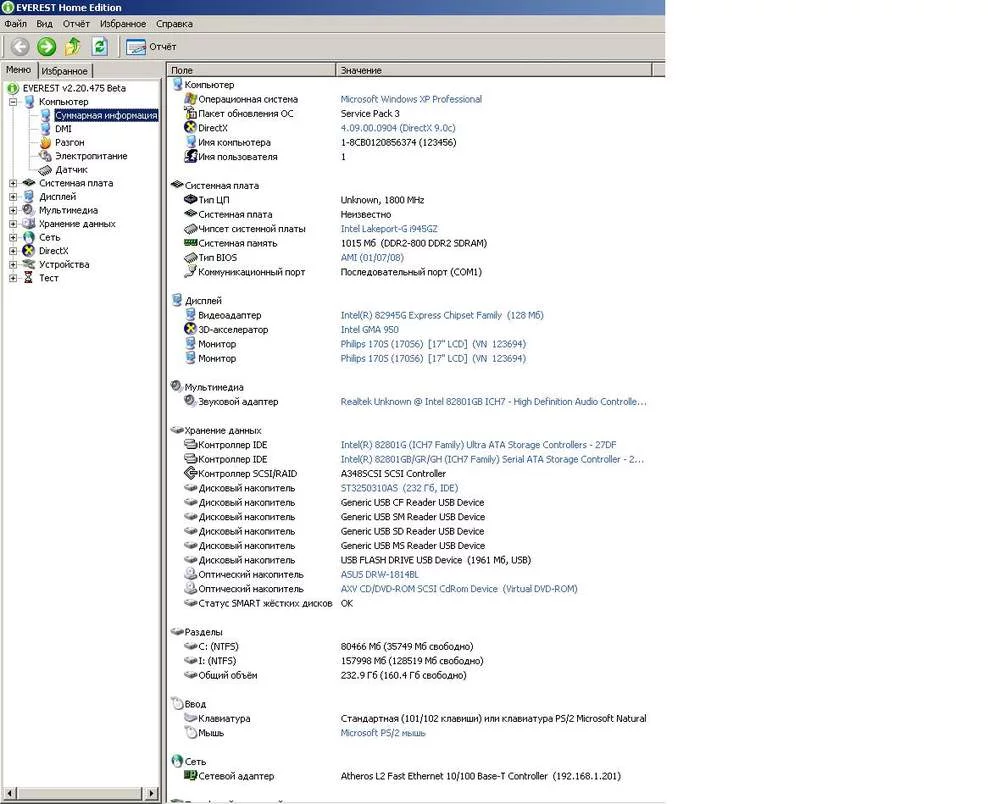Open the AMI (01/07/08) BIOS link
The height and width of the screenshot is (804, 1000).
pos(372,258)
